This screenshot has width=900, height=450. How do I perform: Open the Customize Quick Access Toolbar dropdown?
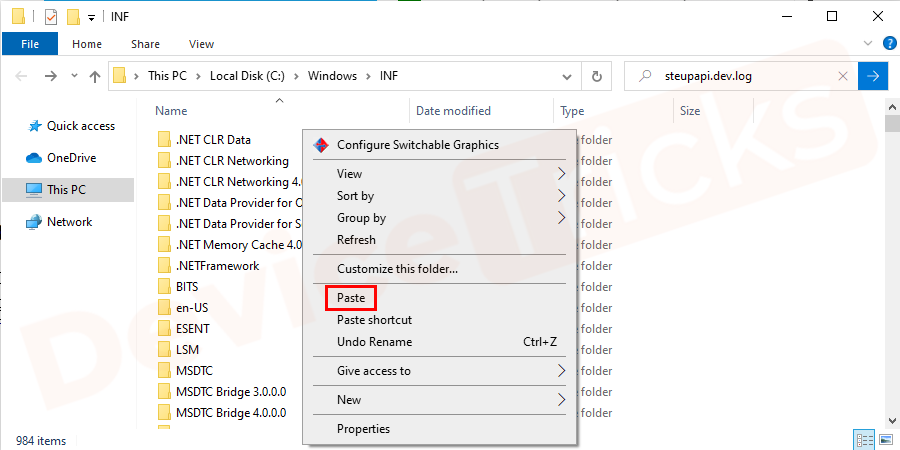pos(91,18)
